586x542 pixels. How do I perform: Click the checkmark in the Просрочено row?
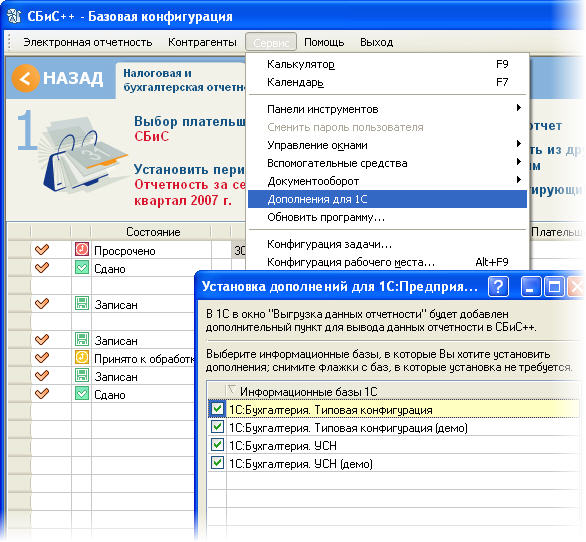pyautogui.click(x=42, y=249)
